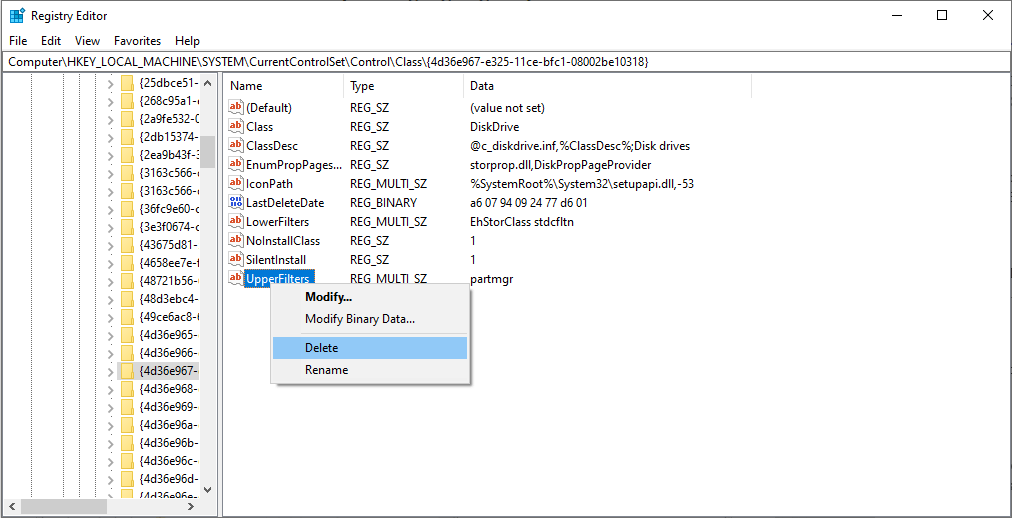Expand the {4d36e968- key
The image size is (1012, 518).
pos(110,388)
